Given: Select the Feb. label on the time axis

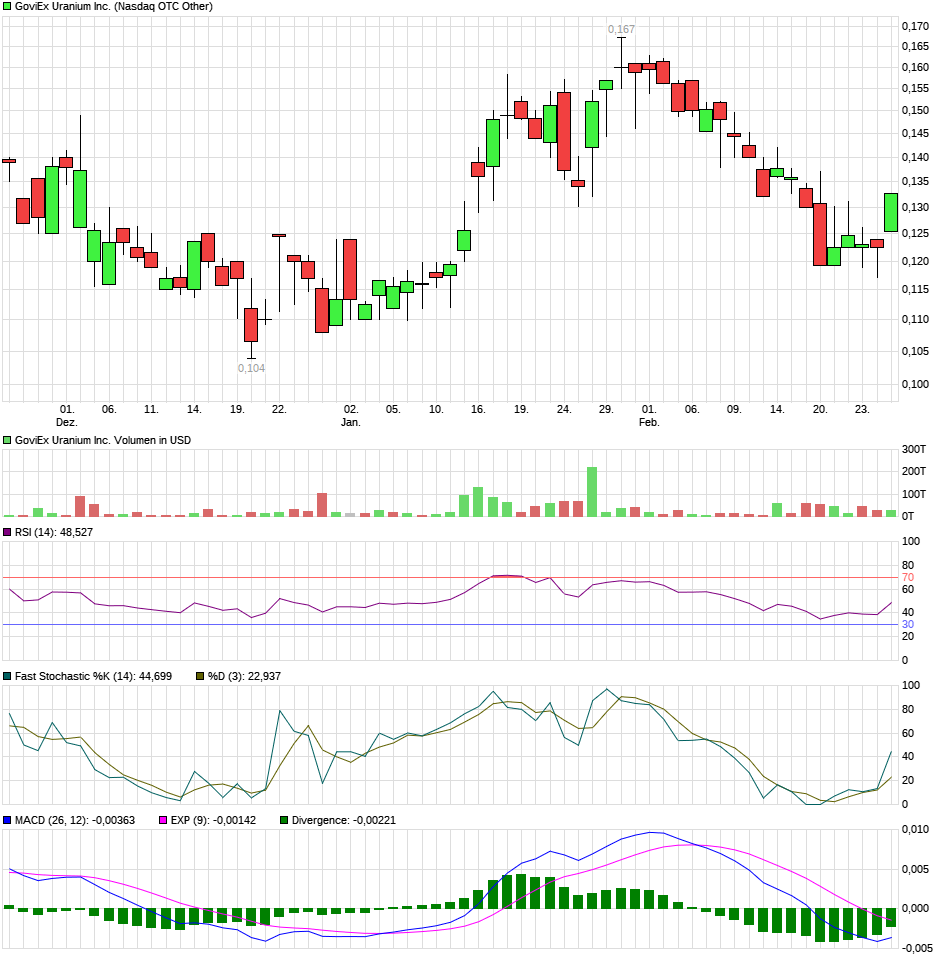Looking at the screenshot, I should tap(648, 421).
